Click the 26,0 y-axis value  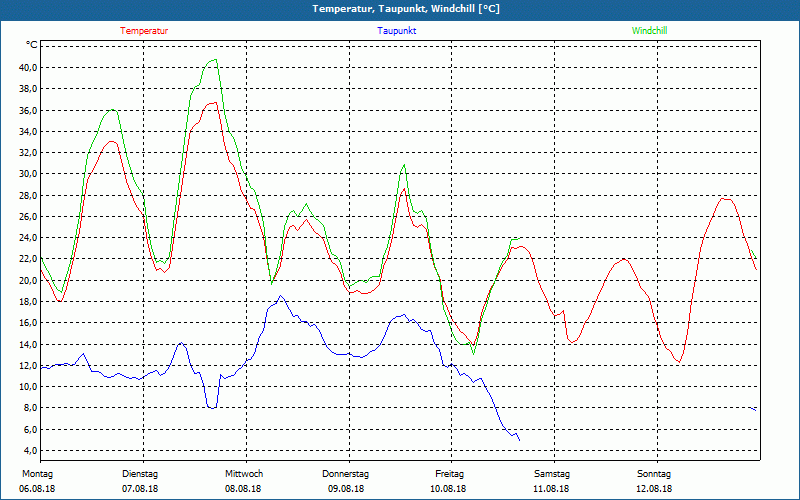tap(27, 216)
